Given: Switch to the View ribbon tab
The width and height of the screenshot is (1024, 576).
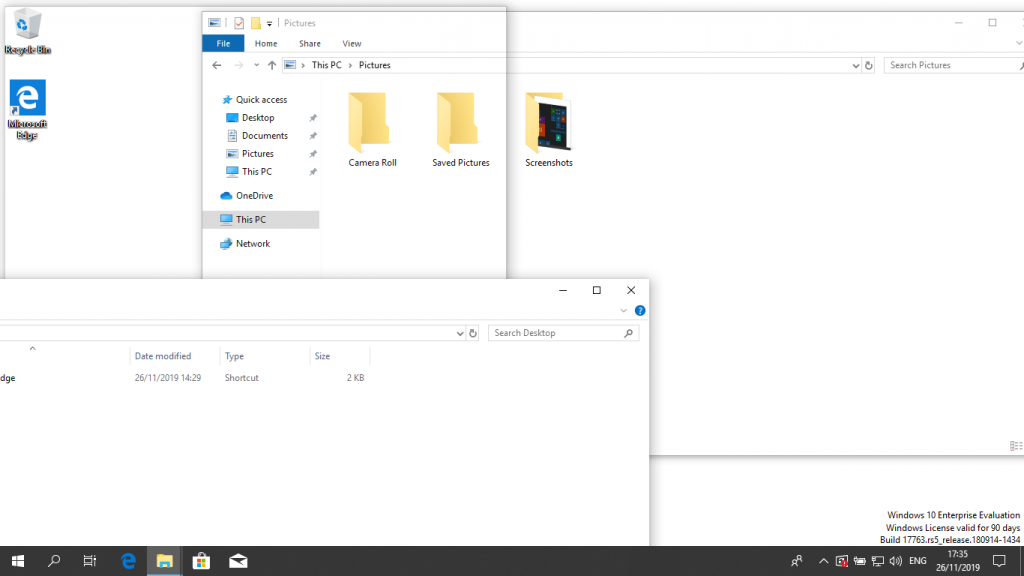Looking at the screenshot, I should (351, 44).
